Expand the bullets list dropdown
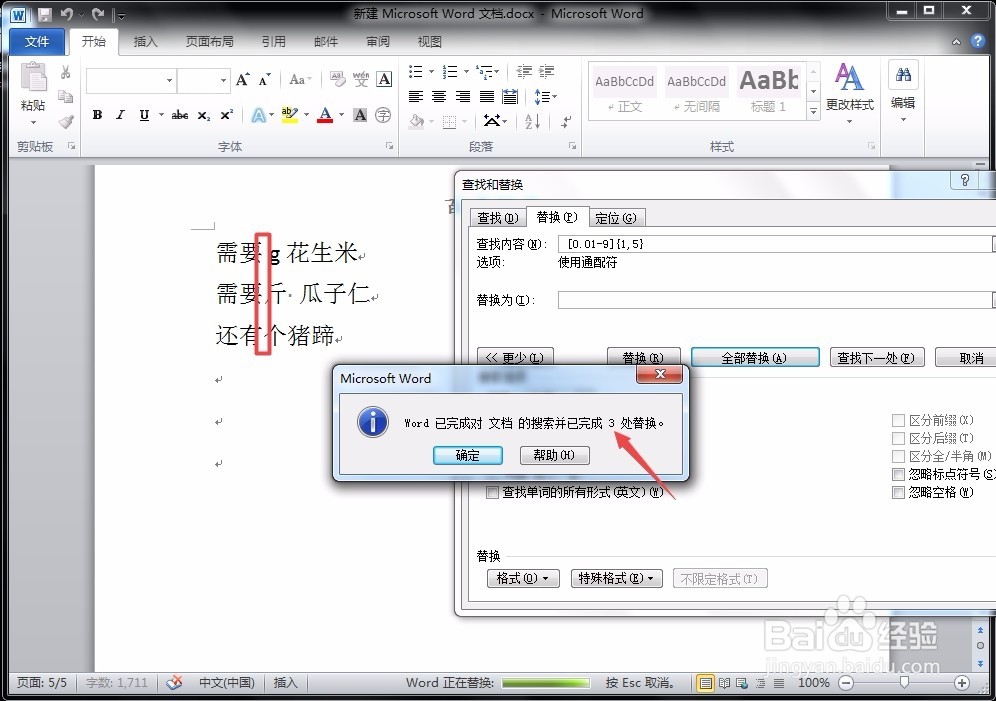The width and height of the screenshot is (996, 701). point(432,71)
